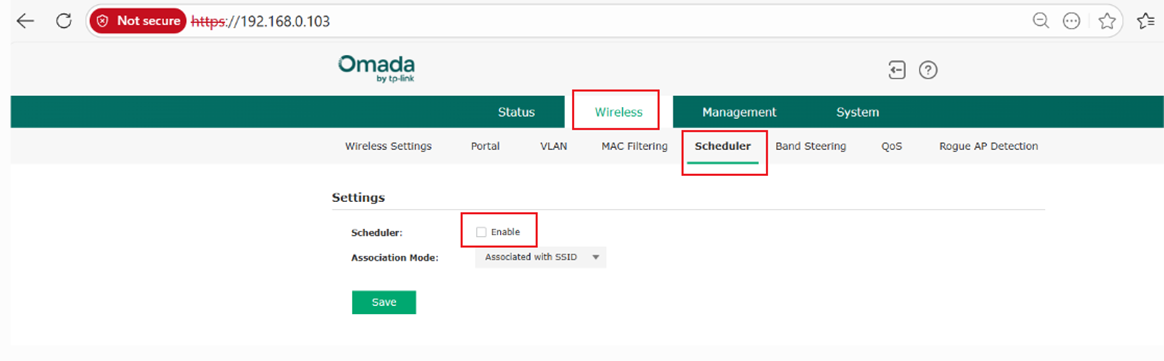1164x361 pixels.
Task: Open the help question mark icon
Action: [929, 70]
